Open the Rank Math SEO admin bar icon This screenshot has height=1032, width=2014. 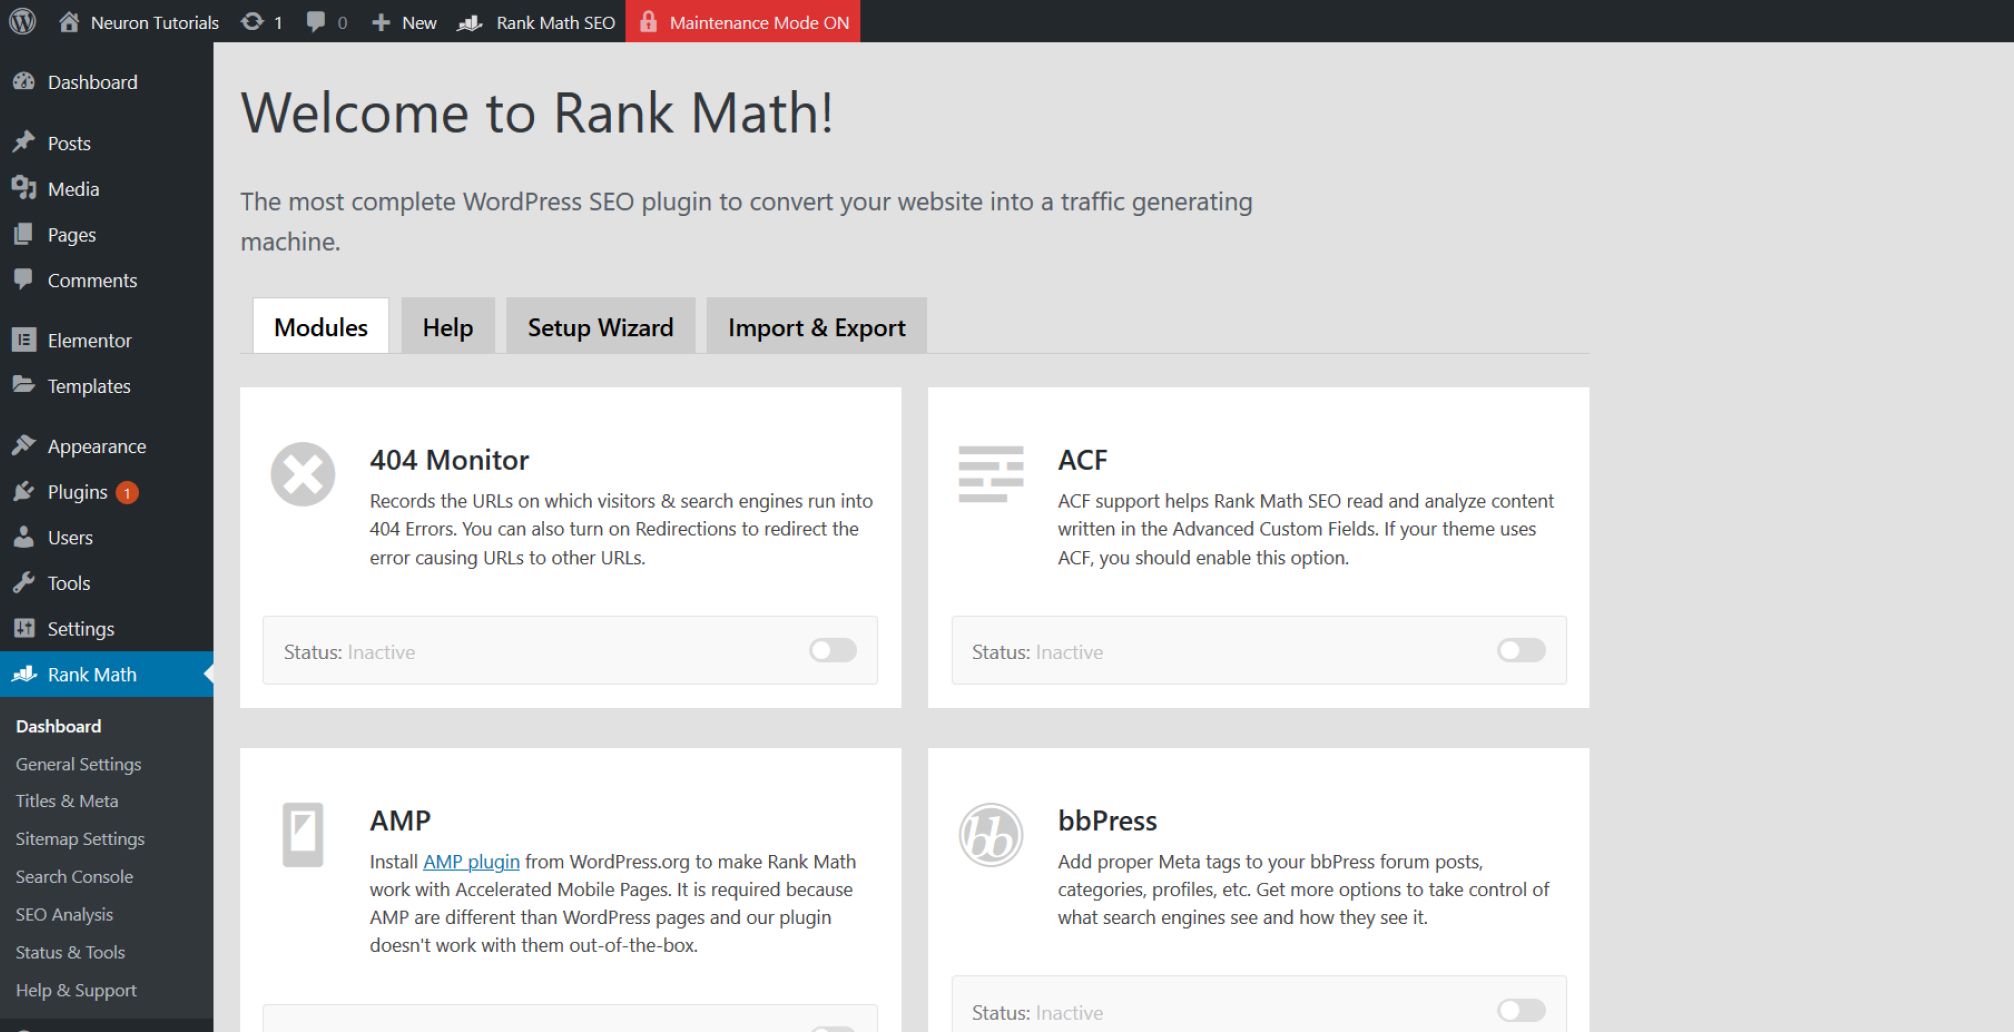click(x=469, y=21)
